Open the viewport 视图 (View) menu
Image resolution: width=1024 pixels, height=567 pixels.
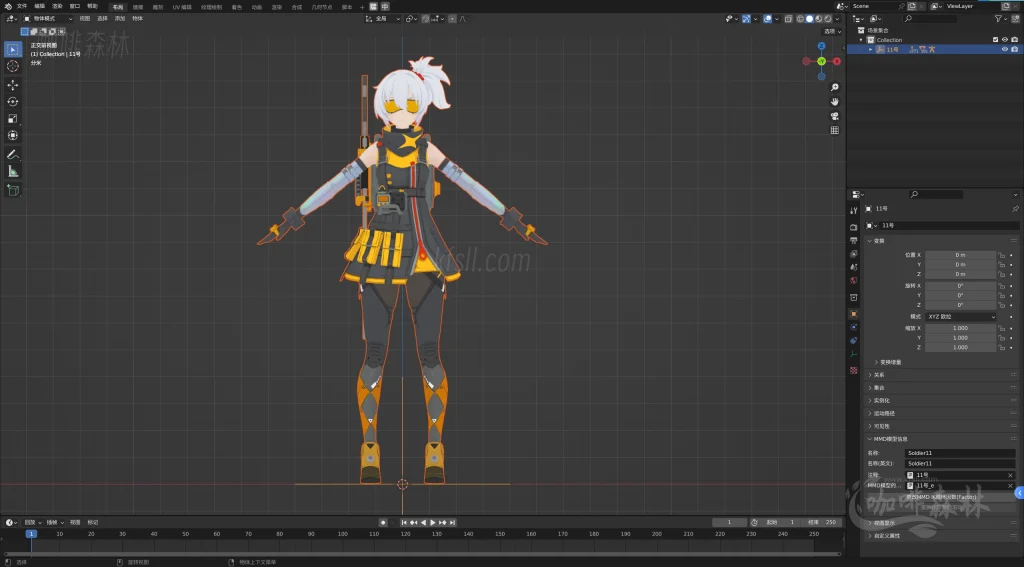click(x=85, y=19)
